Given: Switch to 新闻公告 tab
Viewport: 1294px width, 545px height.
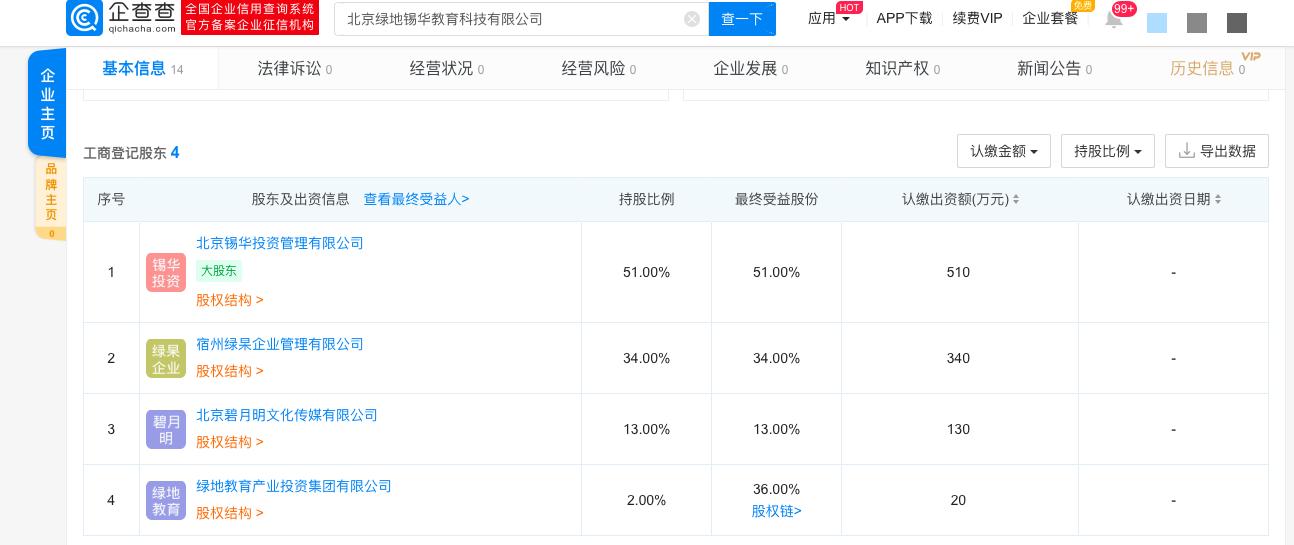Looking at the screenshot, I should click(x=1055, y=68).
